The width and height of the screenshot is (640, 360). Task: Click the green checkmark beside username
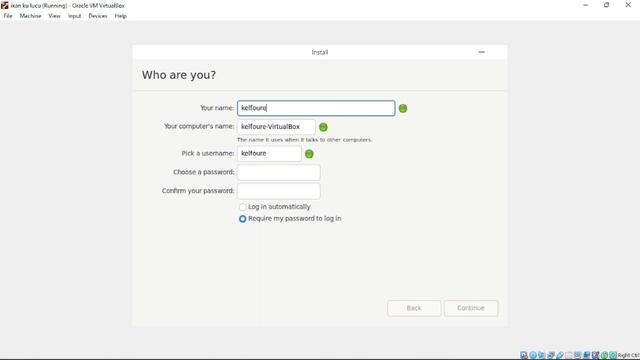pos(309,154)
